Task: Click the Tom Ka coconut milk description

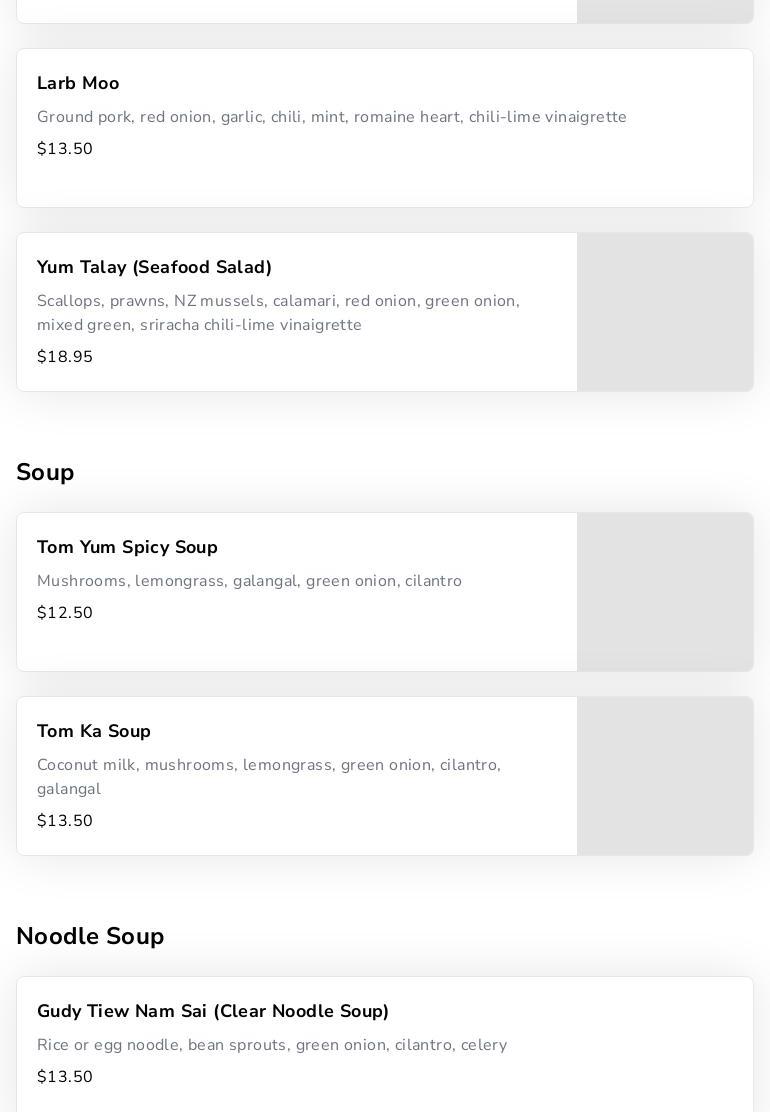Action: [x=268, y=777]
